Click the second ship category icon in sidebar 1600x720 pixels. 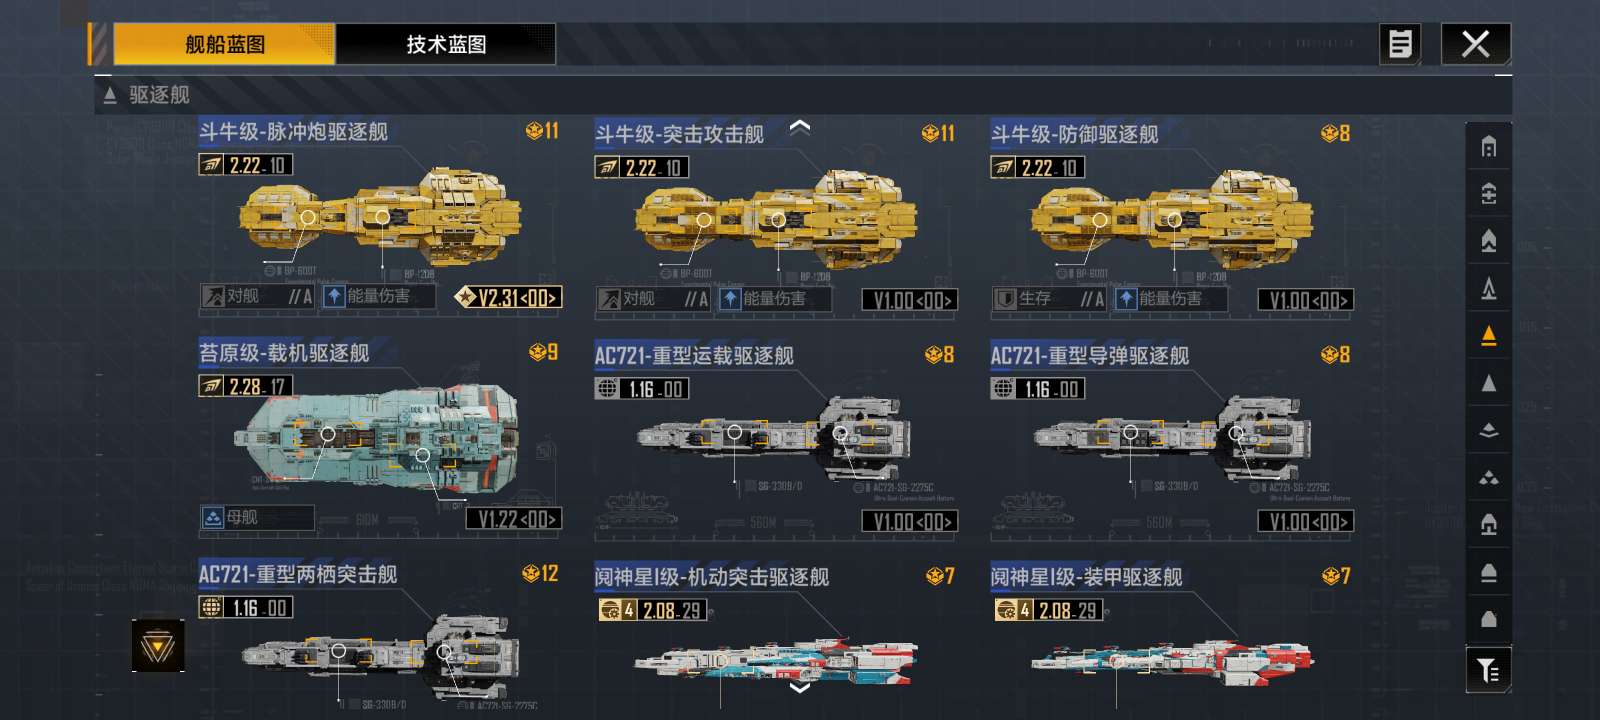point(1488,194)
